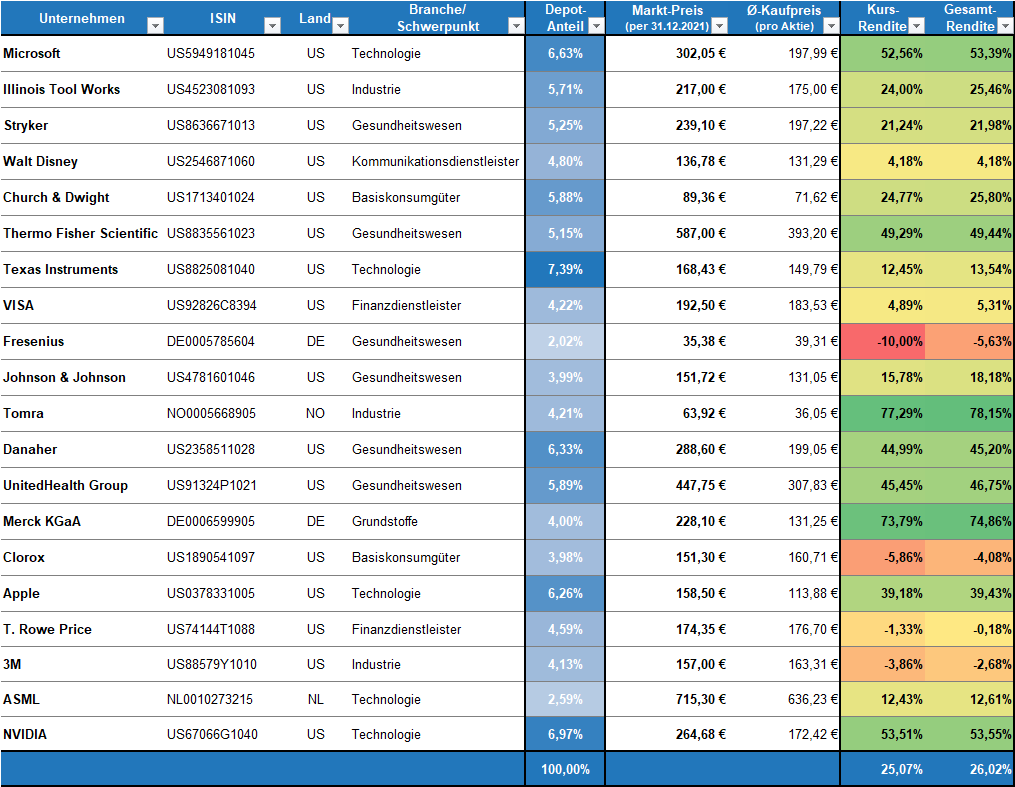Screen dimensions: 1015x787
Task: Select ISIN NO0005668905
Action: 212,414
